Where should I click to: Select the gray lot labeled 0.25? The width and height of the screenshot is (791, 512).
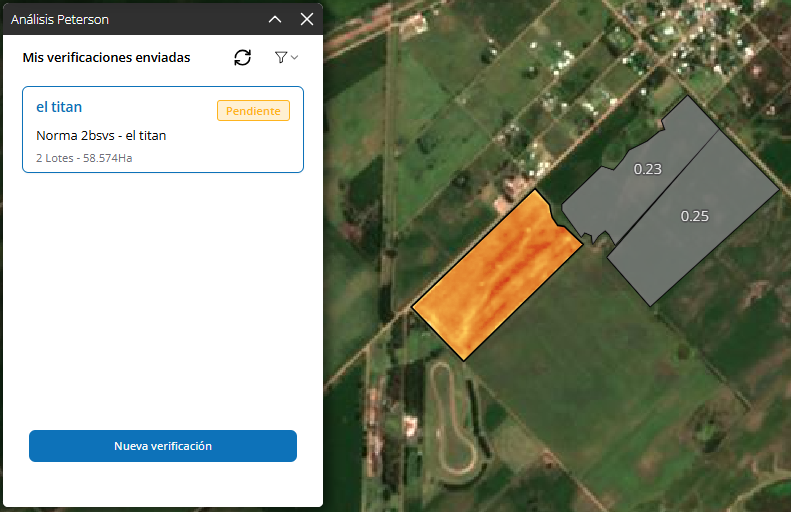pos(695,217)
